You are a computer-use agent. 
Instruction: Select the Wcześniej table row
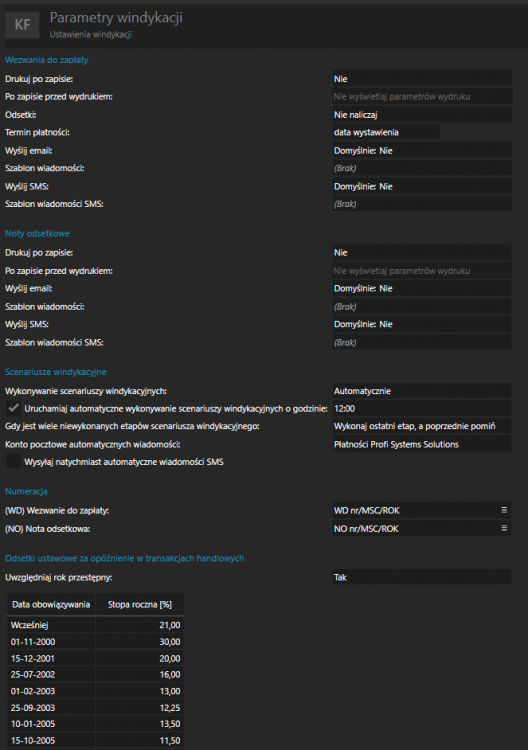click(96, 625)
